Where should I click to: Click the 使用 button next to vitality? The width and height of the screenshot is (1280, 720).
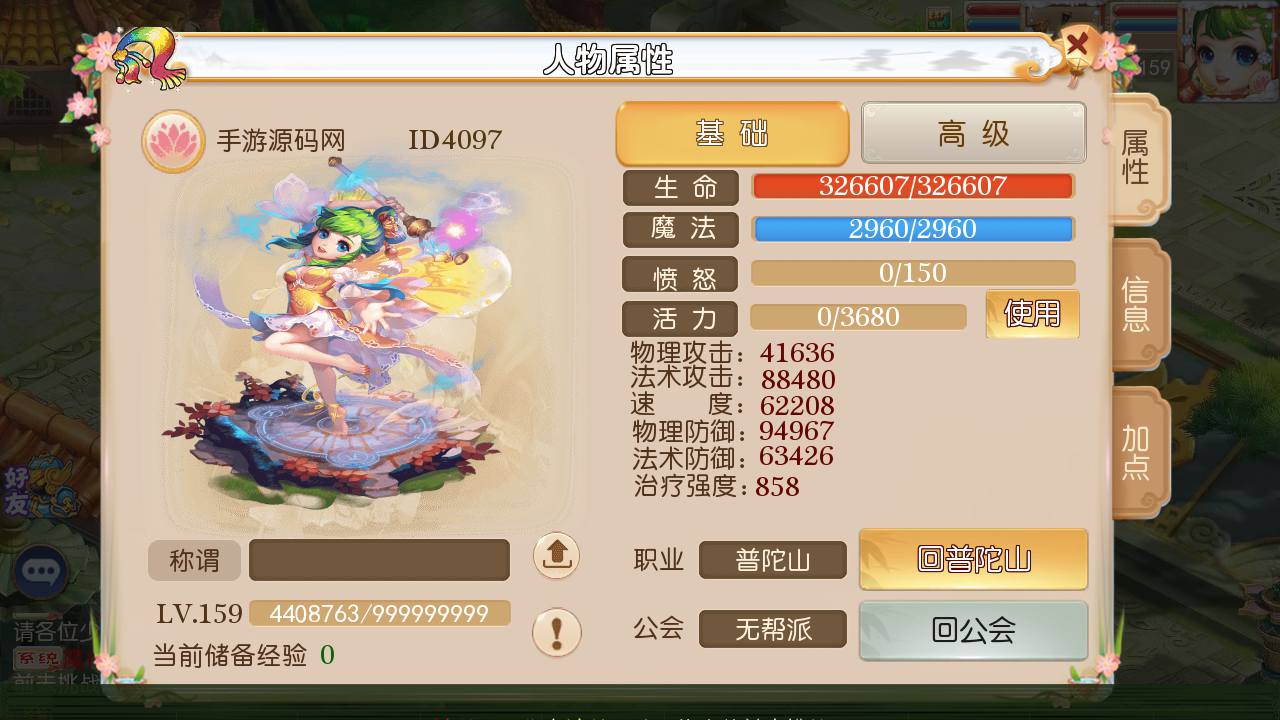[1033, 314]
